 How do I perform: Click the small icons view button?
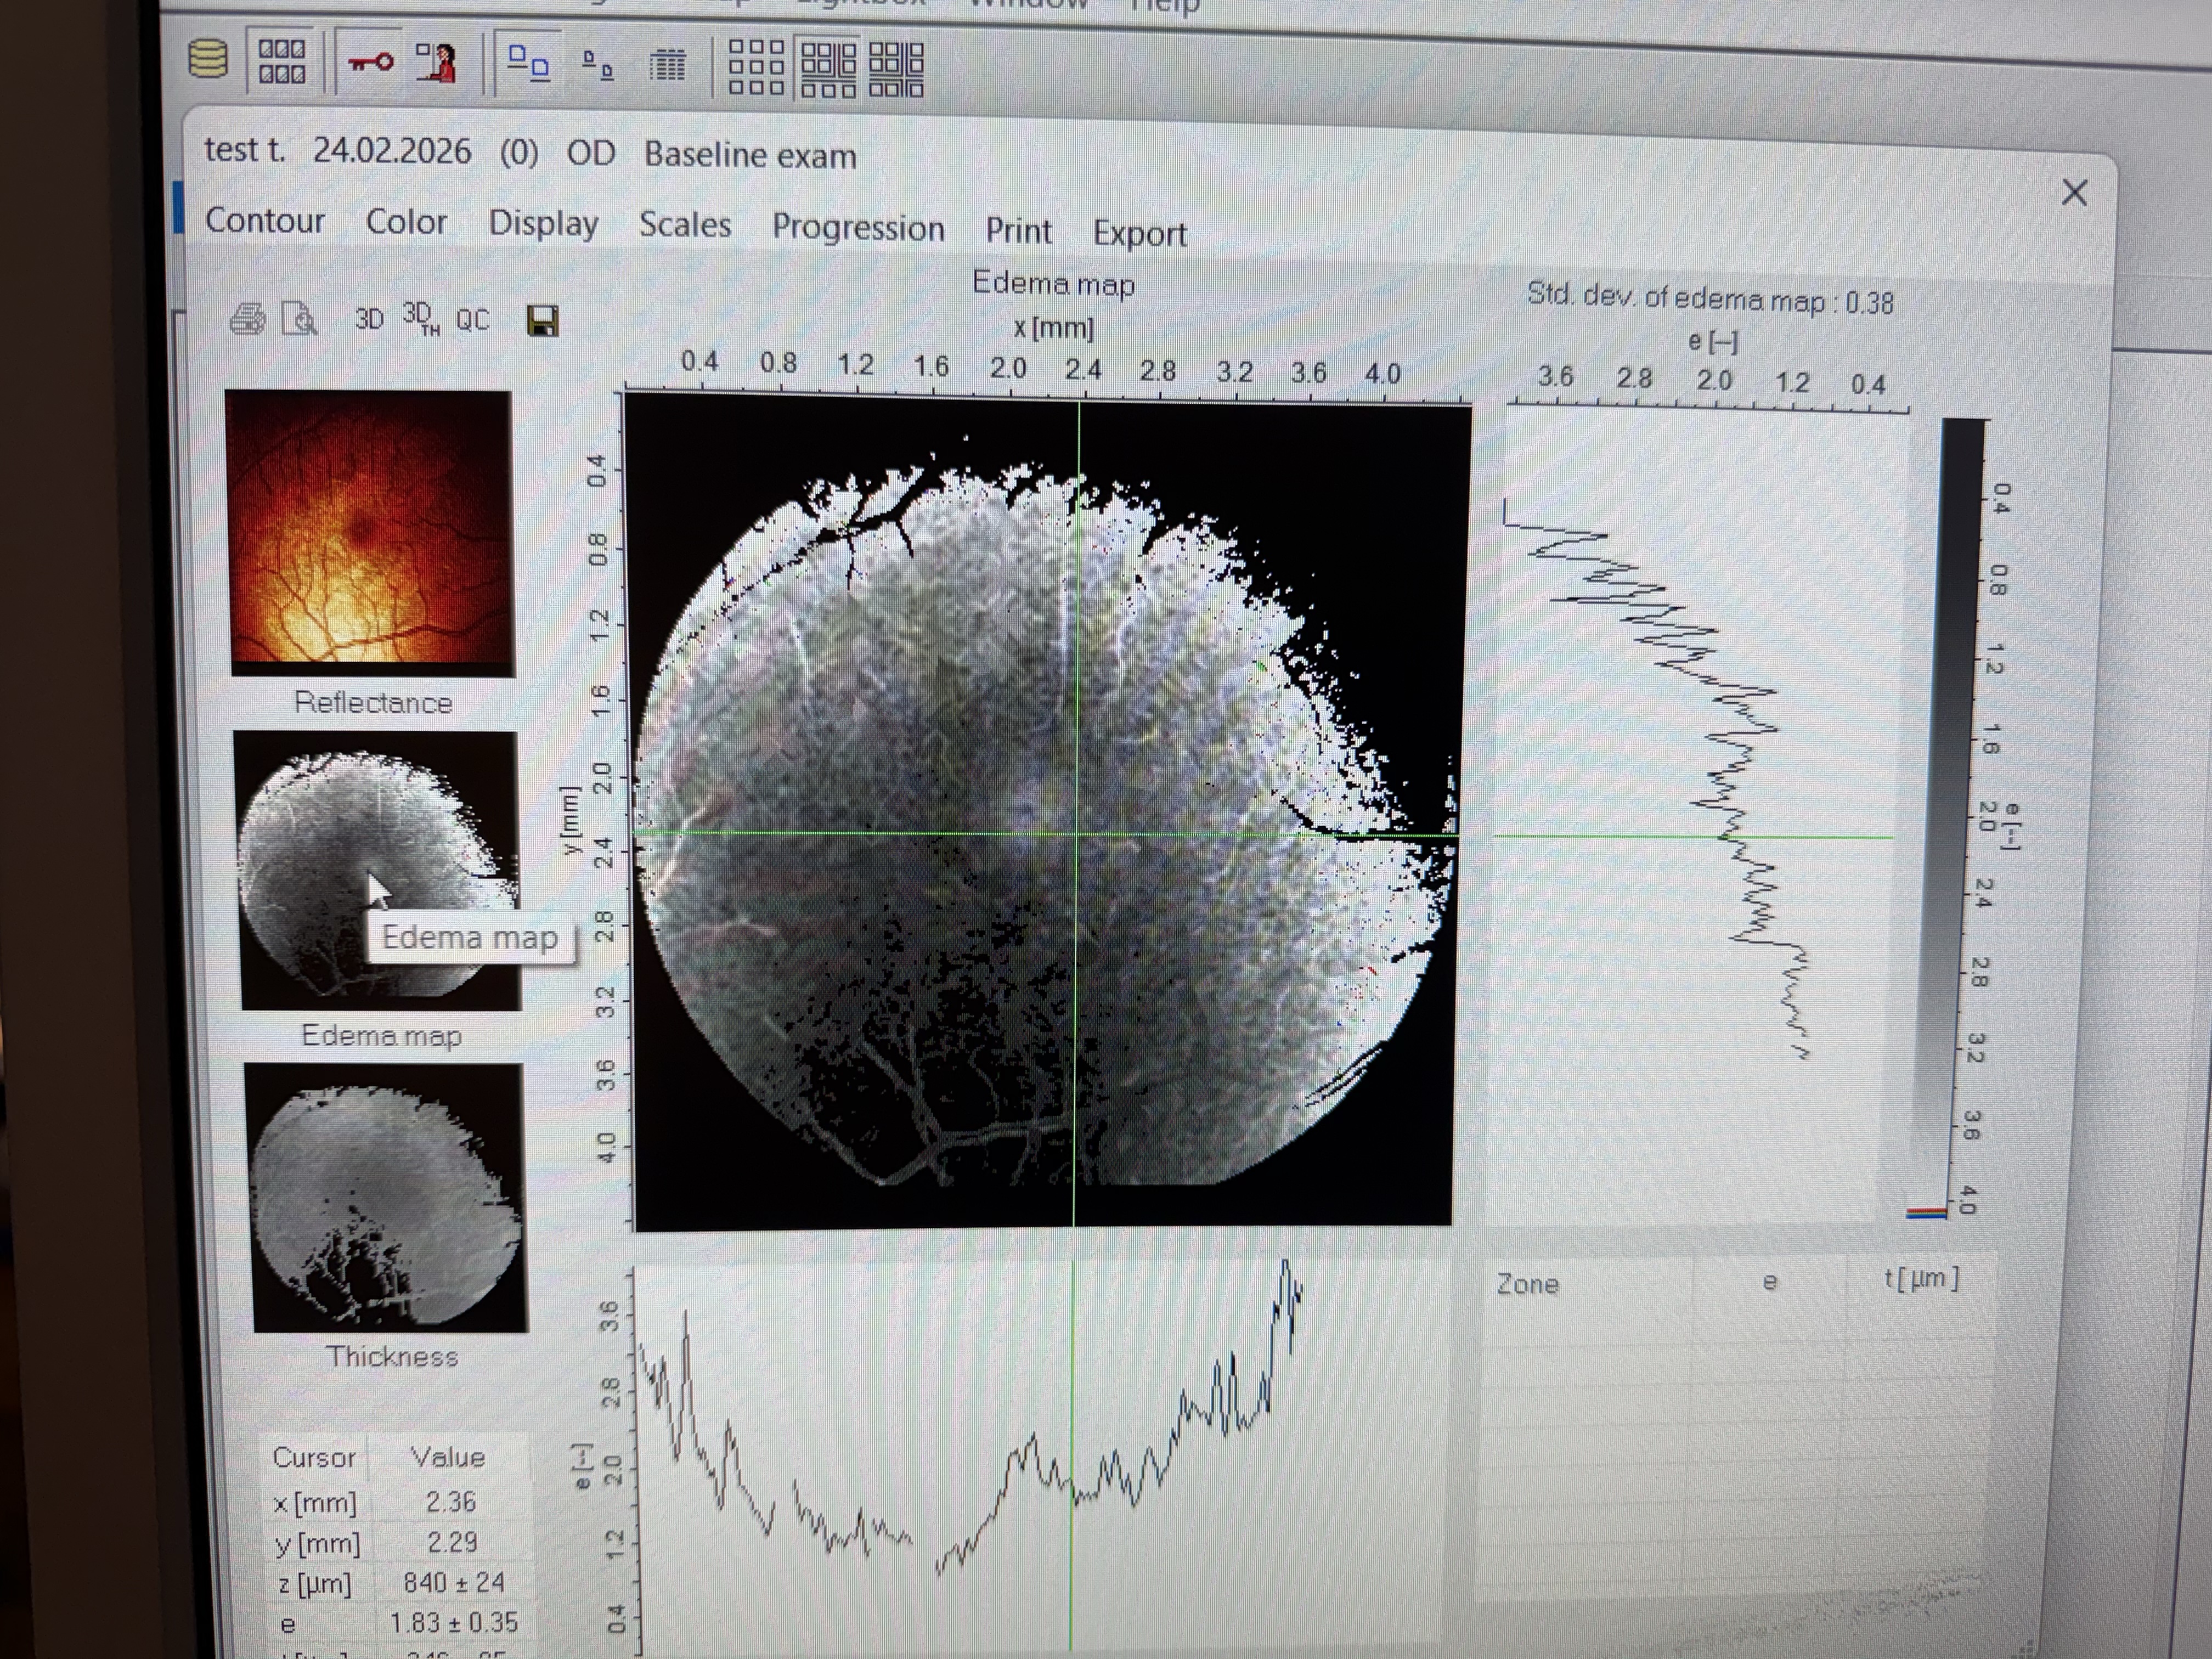598,66
